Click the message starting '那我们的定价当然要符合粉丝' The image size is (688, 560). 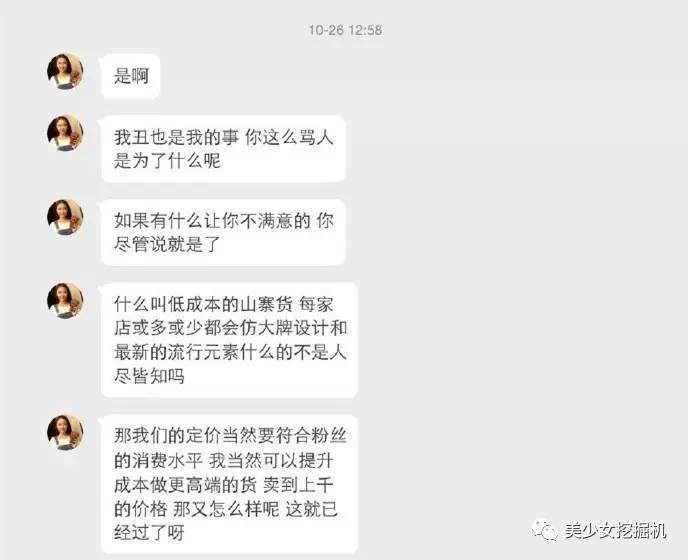229,484
